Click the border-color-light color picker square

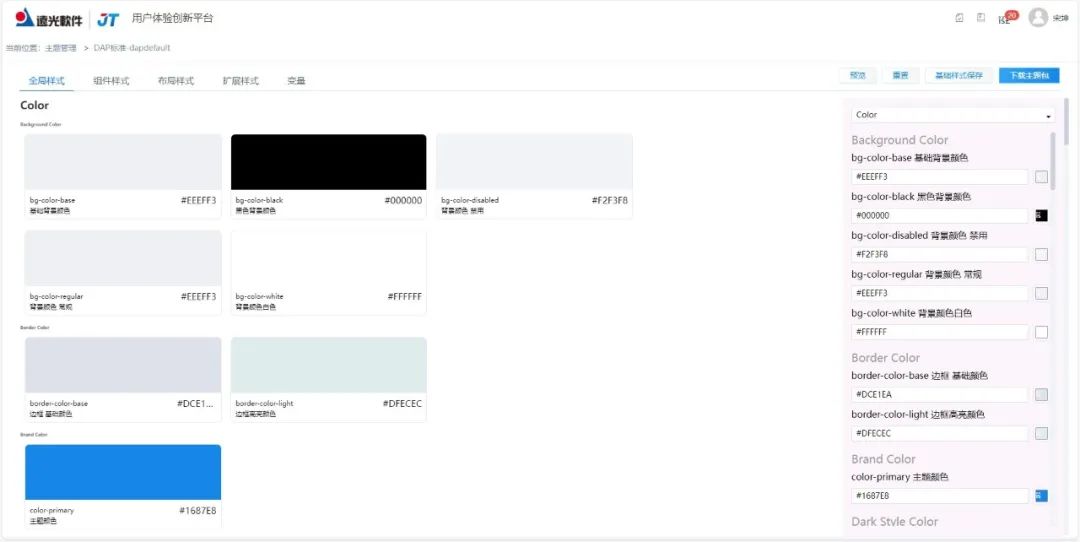(1041, 433)
